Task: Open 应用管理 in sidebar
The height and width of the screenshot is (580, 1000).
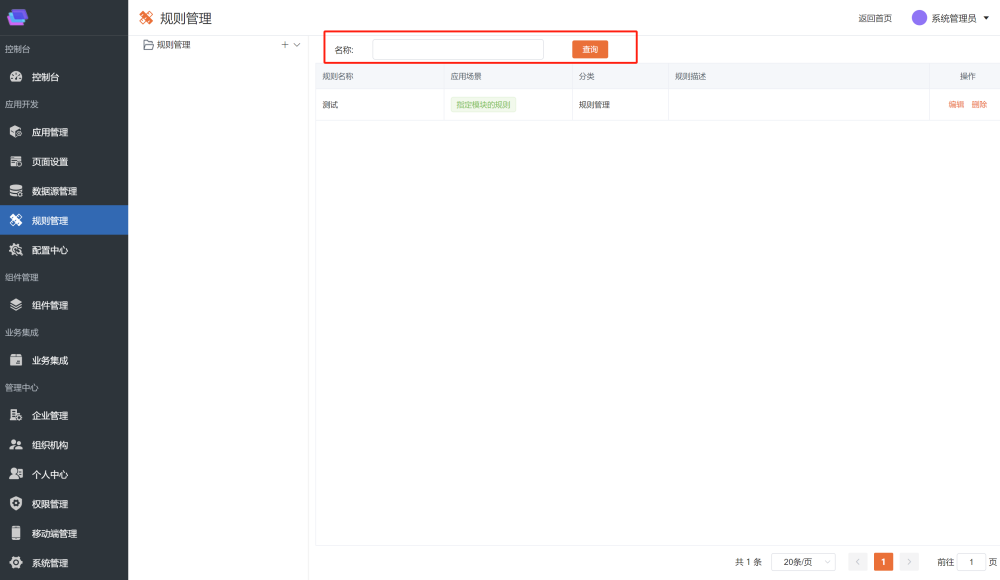Action: tap(49, 132)
